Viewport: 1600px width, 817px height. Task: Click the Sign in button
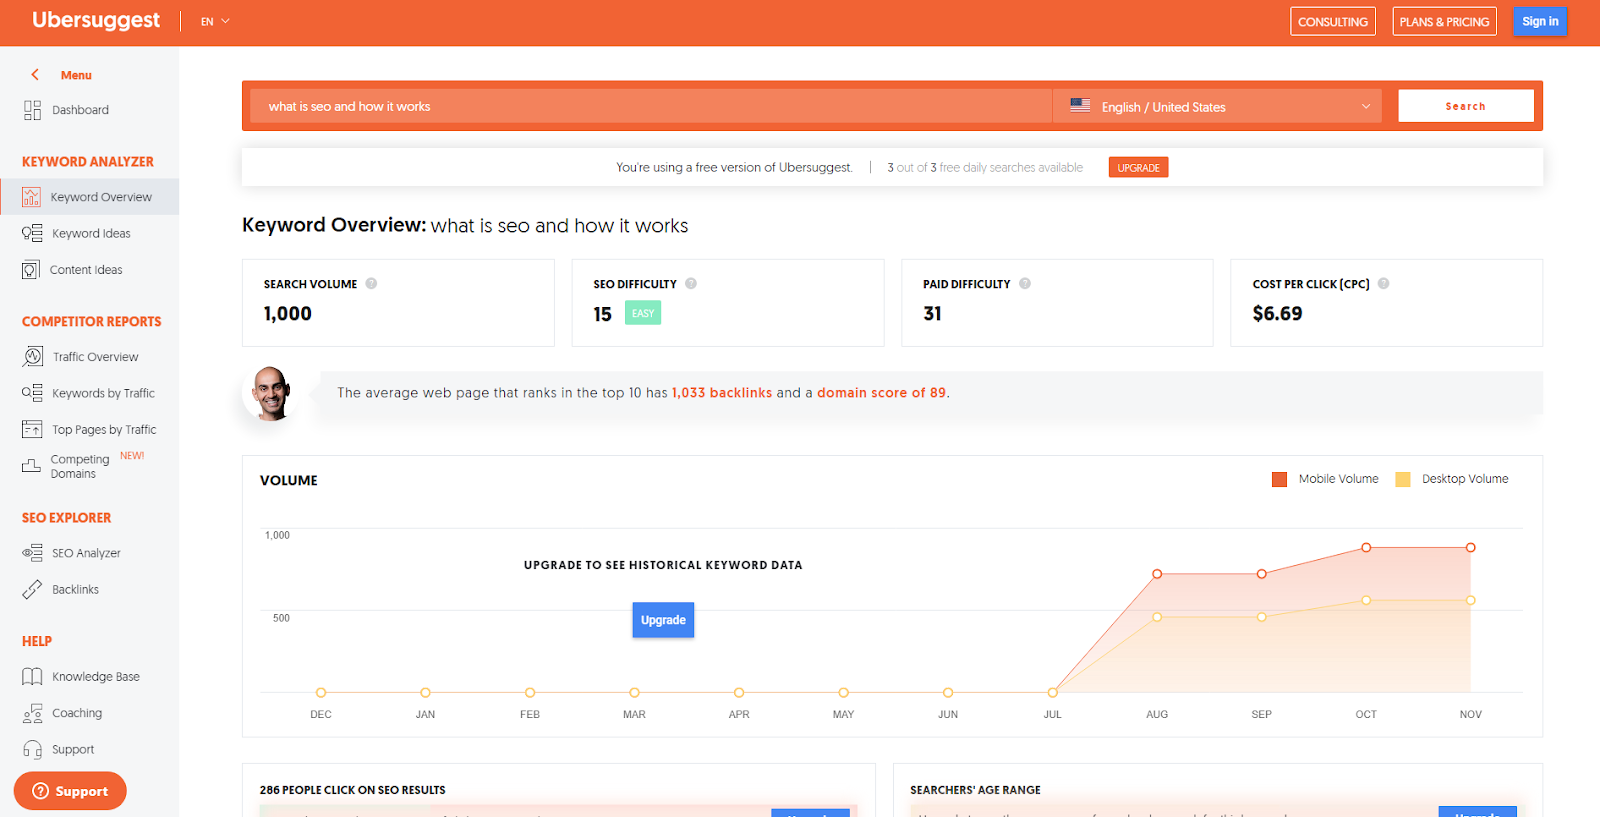pyautogui.click(x=1540, y=21)
